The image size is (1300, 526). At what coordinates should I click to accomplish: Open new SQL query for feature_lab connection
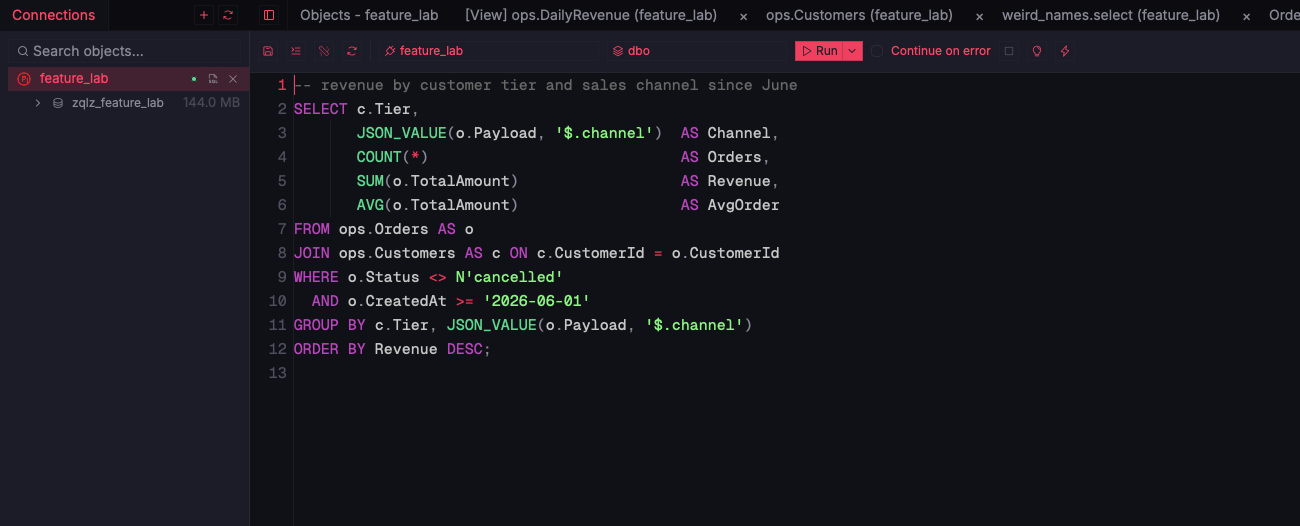pyautogui.click(x=213, y=78)
